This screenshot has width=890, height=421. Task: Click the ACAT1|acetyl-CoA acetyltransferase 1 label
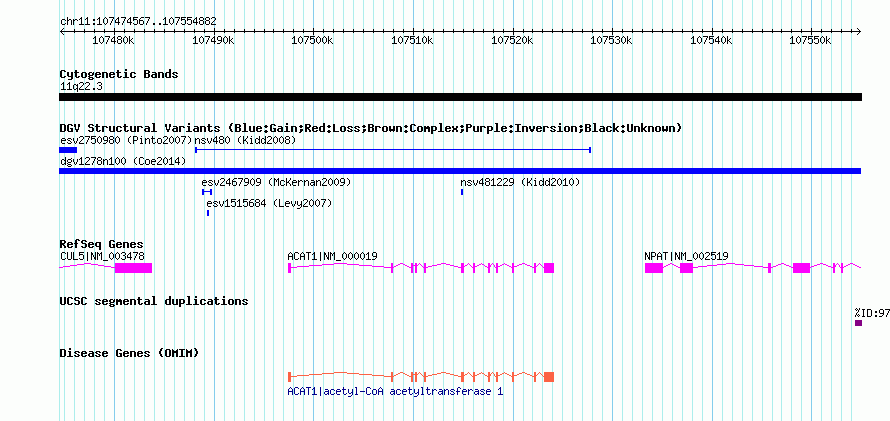click(395, 391)
